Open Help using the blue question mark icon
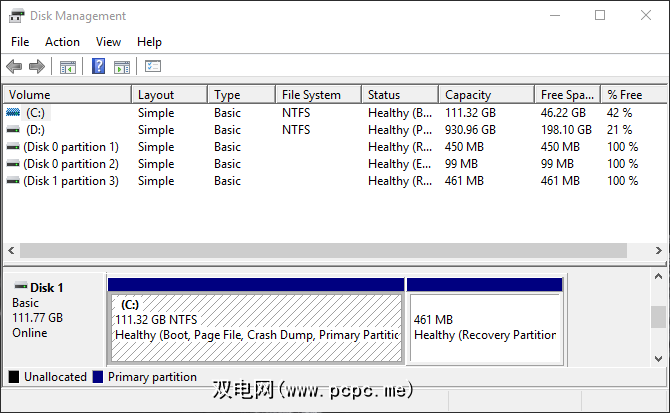Viewport: 670px width, 413px height. pyautogui.click(x=99, y=67)
